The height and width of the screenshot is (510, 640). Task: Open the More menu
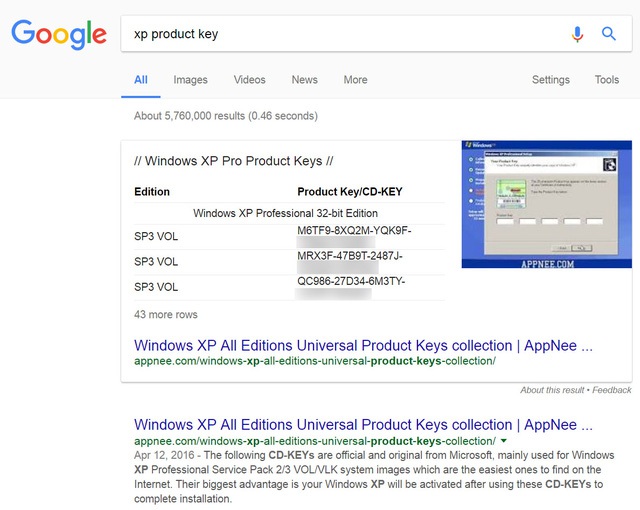pos(355,80)
